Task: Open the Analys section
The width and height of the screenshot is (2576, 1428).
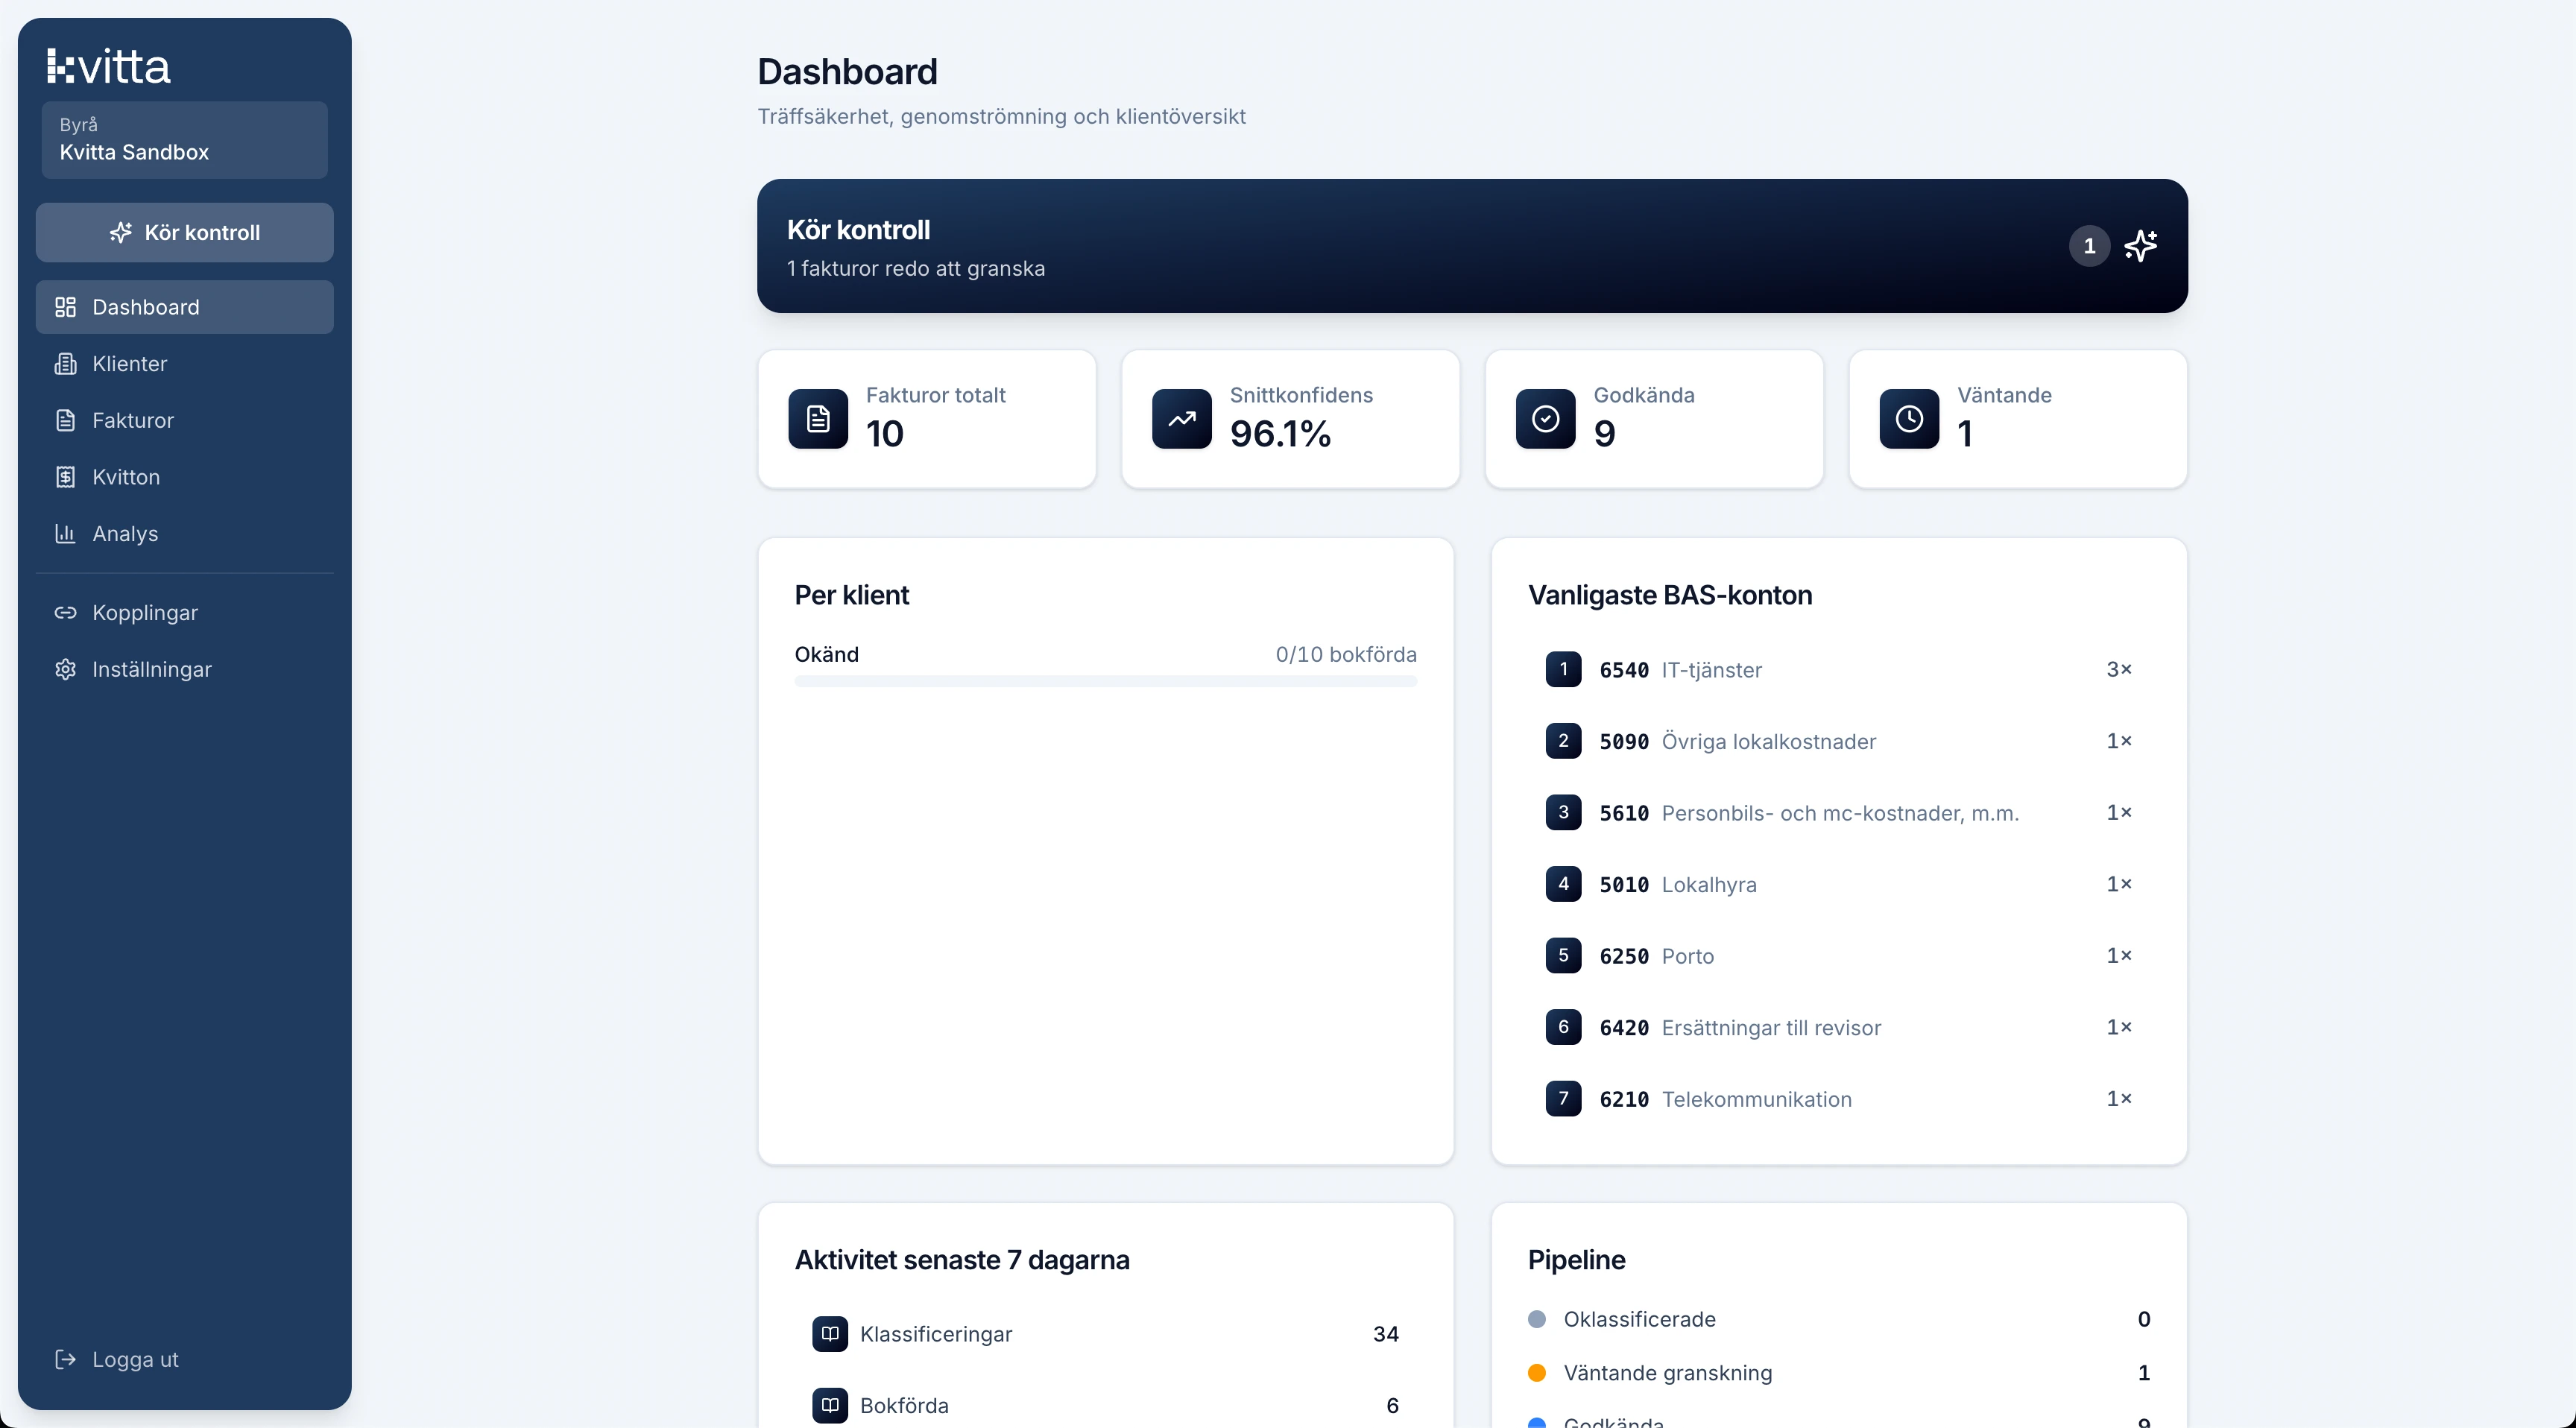Action: click(x=185, y=534)
